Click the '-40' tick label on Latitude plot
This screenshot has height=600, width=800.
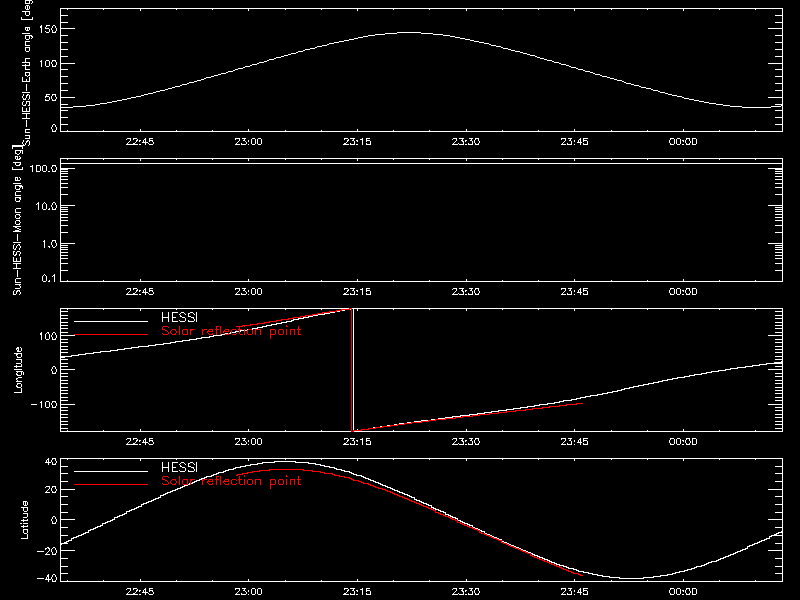(x=47, y=578)
